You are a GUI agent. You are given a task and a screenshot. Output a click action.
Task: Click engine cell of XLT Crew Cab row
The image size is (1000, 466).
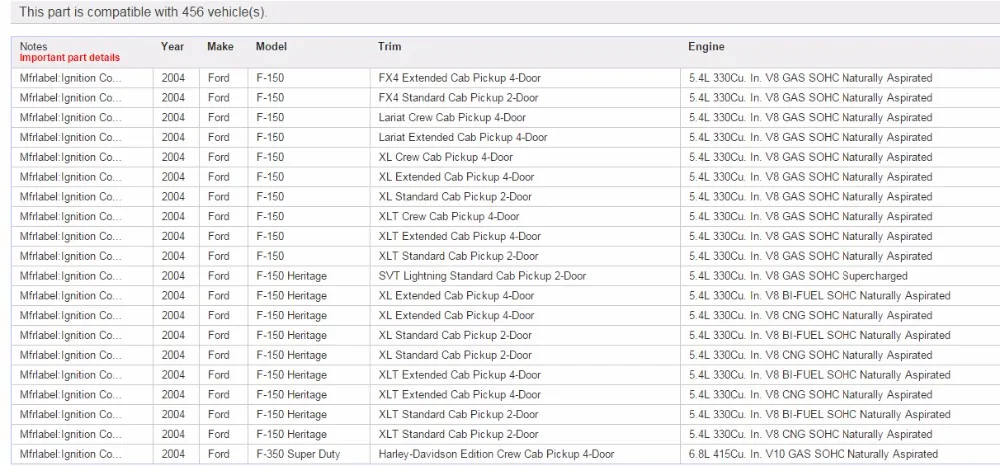[x=811, y=216]
